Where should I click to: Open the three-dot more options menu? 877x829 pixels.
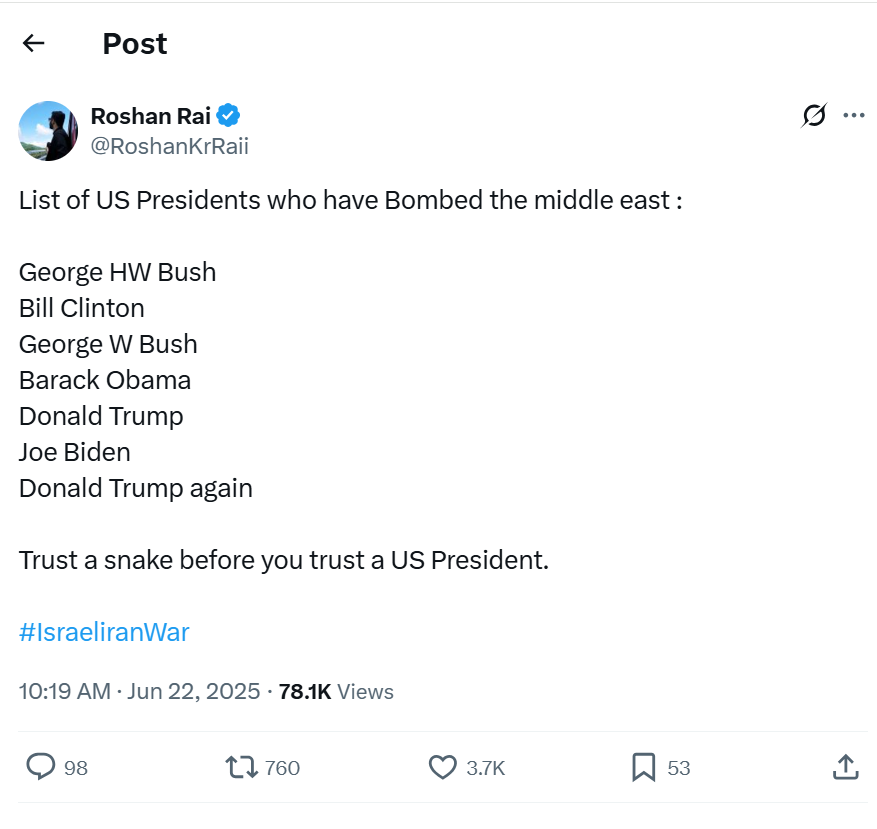point(853,116)
